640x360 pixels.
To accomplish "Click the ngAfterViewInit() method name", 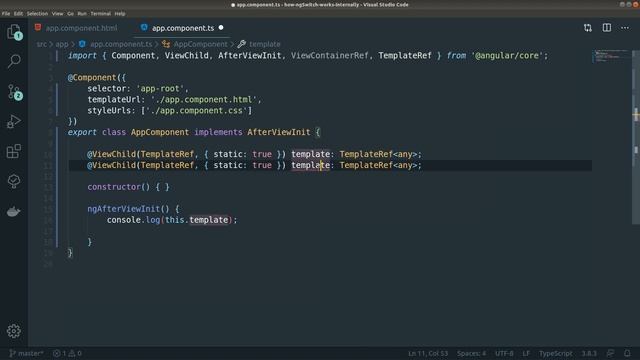I will (123, 209).
